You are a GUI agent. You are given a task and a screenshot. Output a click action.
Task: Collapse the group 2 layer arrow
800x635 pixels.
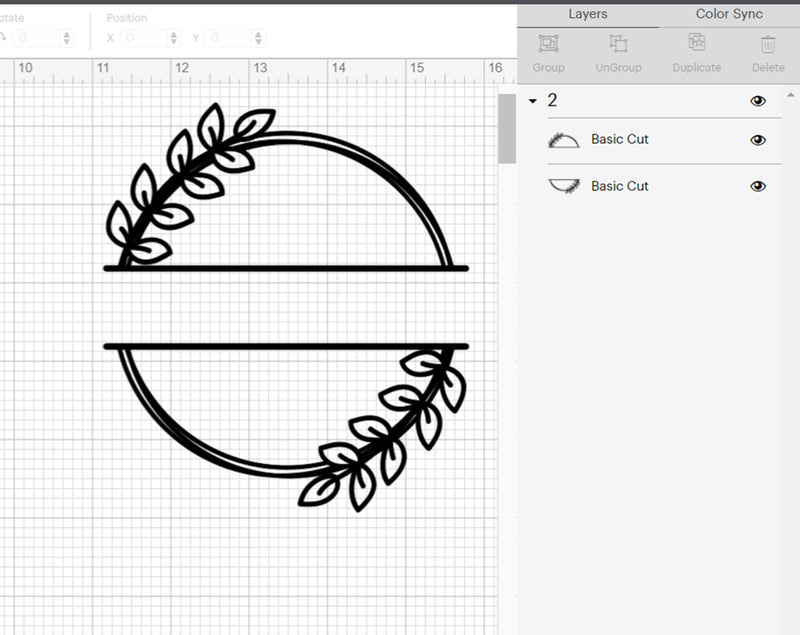[533, 101]
